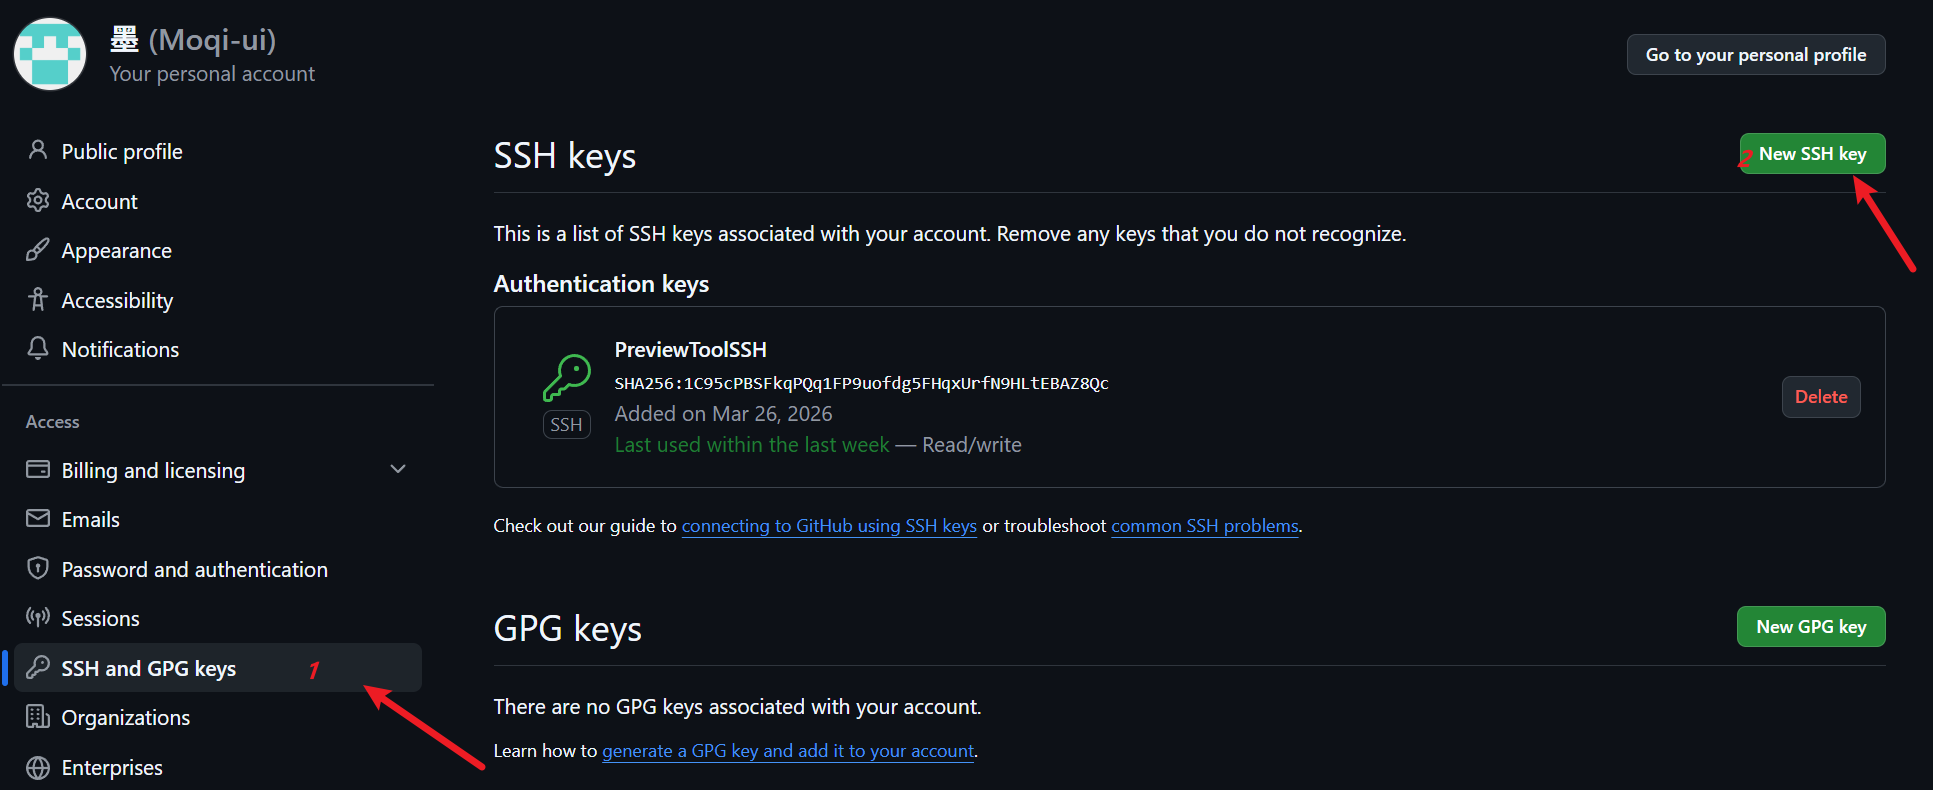Click the paintbrush icon beside Appearance
The height and width of the screenshot is (790, 1933).
(38, 250)
